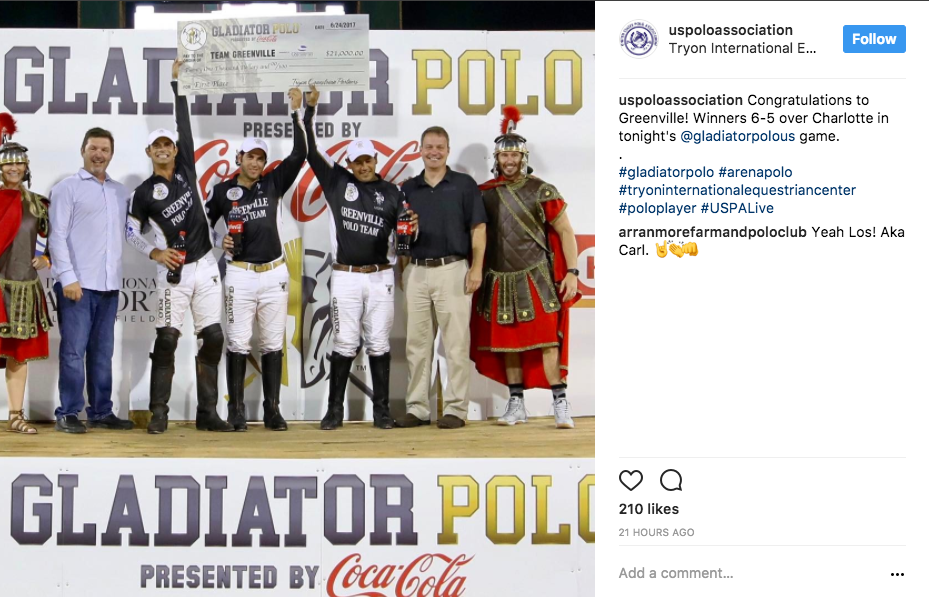Open the 21 hours ago timestamp
The image size is (929, 597).
(656, 532)
